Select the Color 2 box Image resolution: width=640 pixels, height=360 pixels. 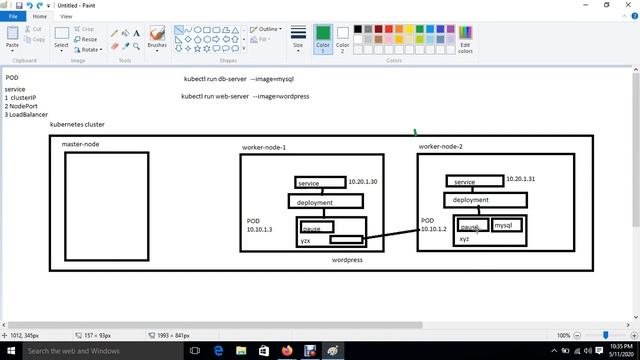(x=342, y=39)
